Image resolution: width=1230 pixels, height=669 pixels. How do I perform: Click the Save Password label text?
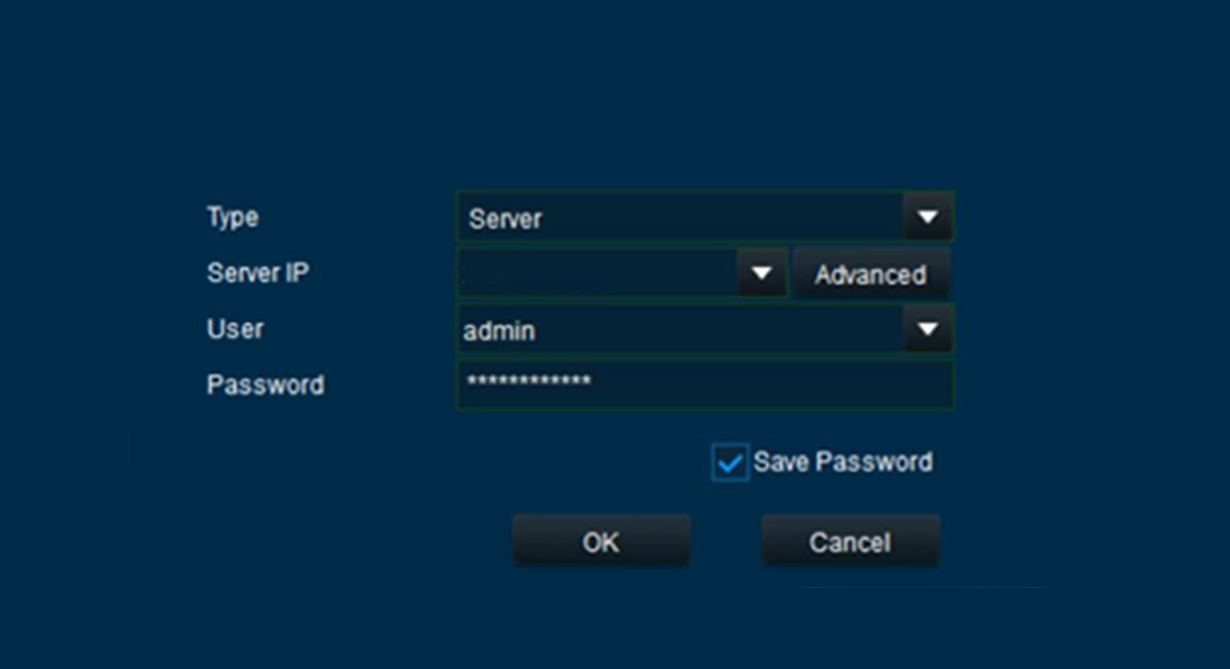click(x=843, y=462)
